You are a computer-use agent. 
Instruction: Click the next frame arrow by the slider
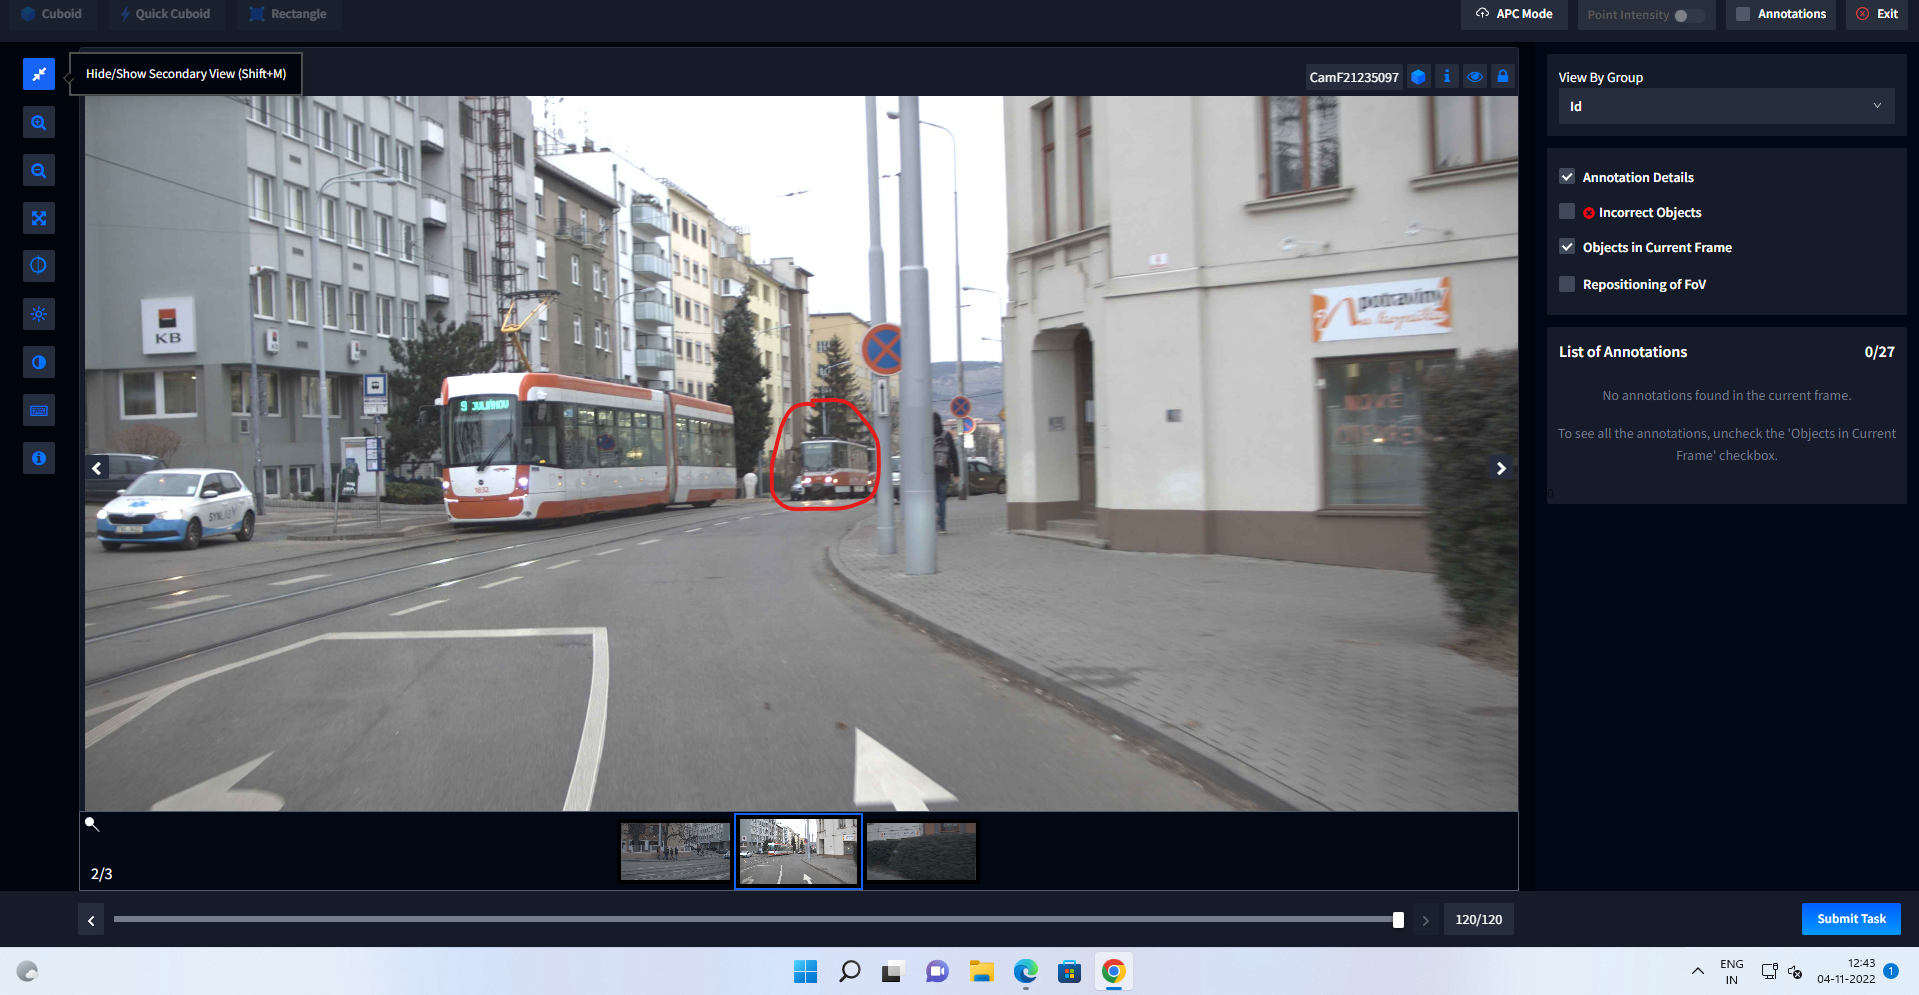(x=1426, y=920)
